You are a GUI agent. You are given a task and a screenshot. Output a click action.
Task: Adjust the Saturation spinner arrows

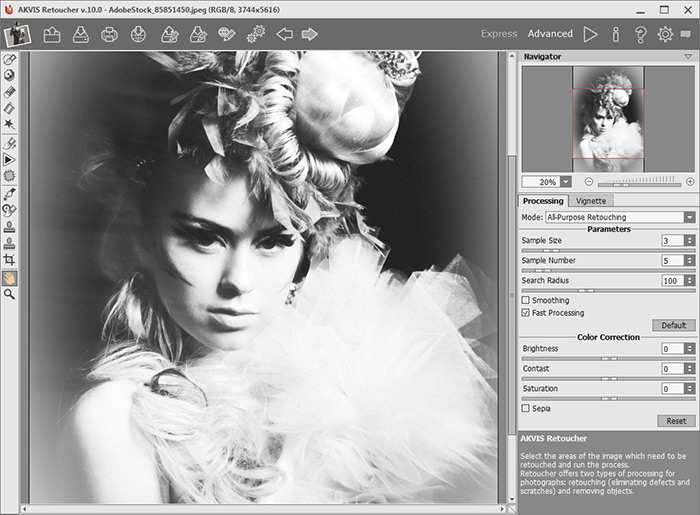[x=690, y=389]
